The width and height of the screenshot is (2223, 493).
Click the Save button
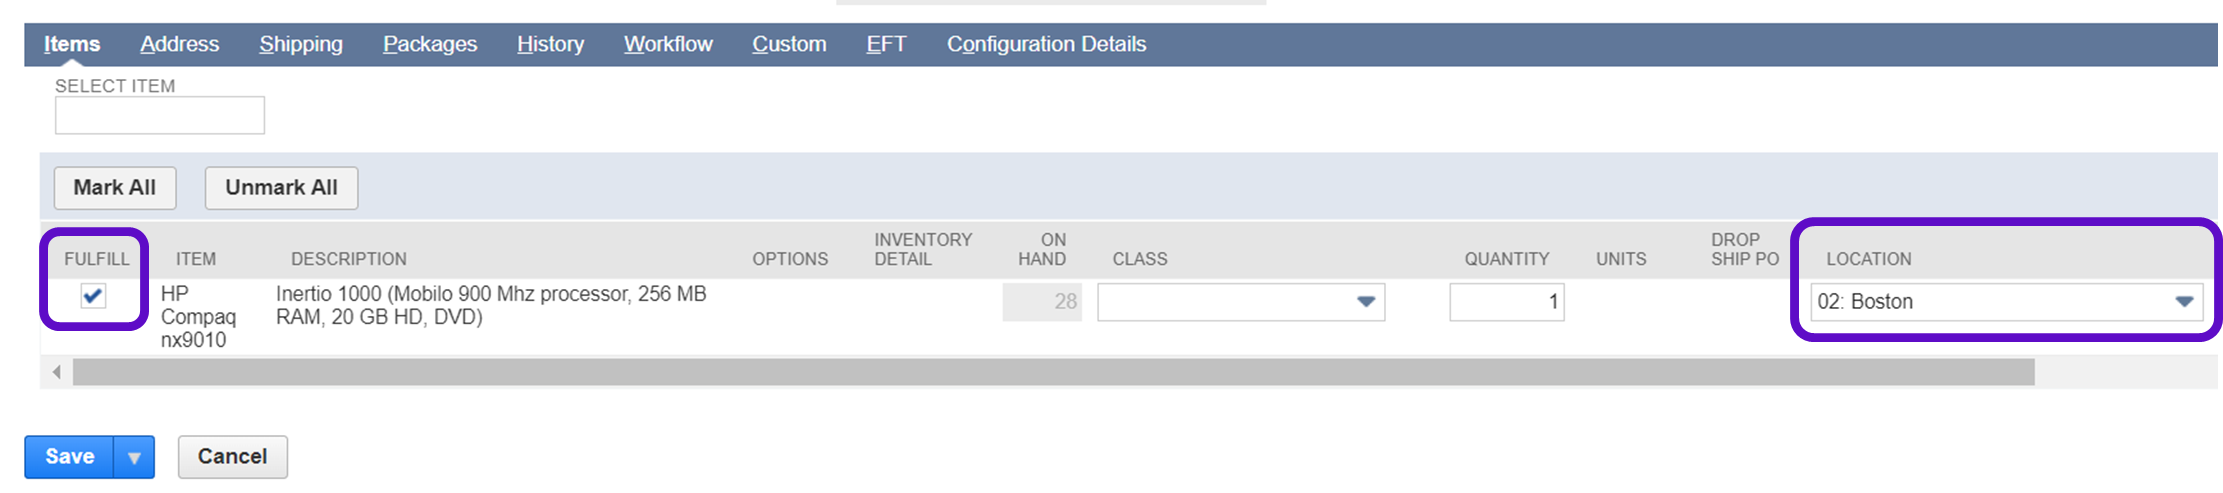(x=70, y=457)
